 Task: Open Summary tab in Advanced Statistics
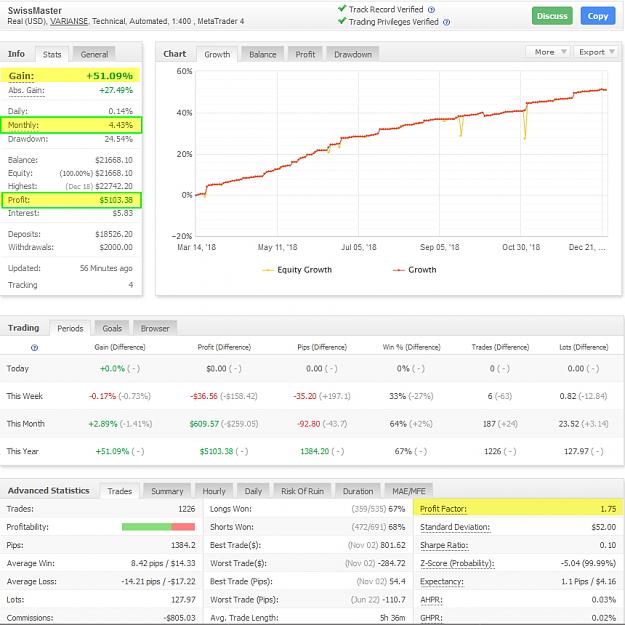coord(167,491)
